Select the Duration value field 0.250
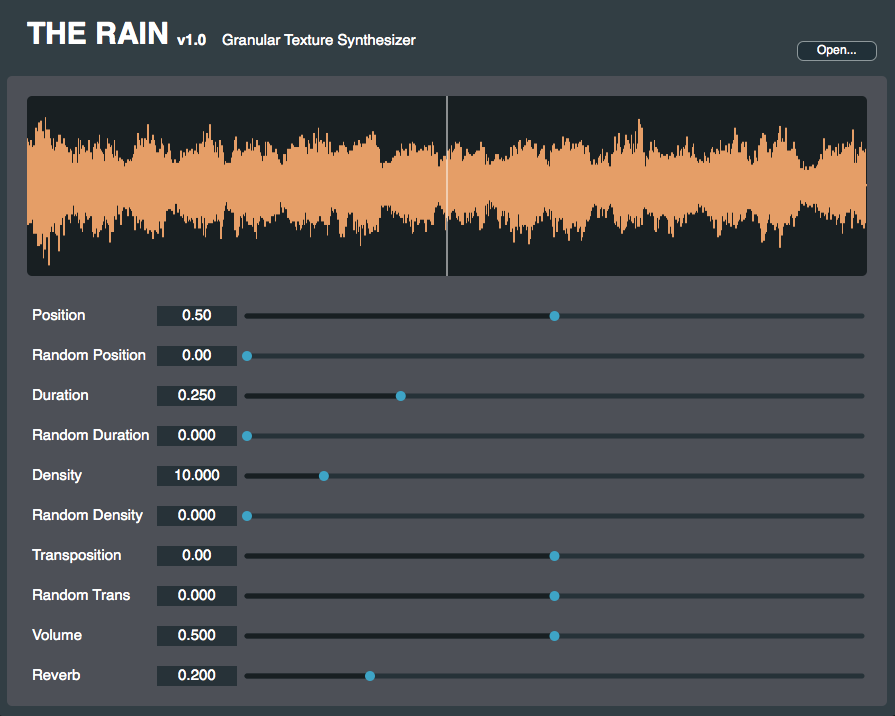This screenshot has width=895, height=716. (197, 396)
